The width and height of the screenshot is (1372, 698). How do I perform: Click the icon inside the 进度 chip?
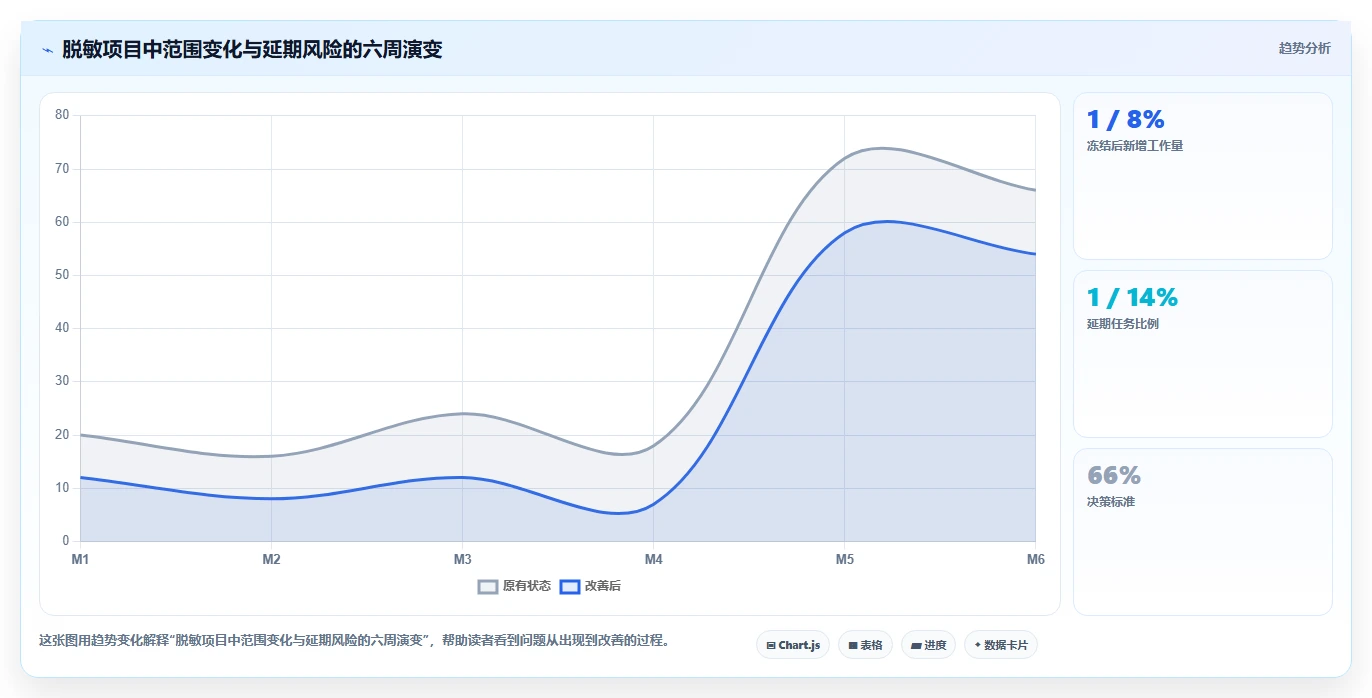[916, 646]
